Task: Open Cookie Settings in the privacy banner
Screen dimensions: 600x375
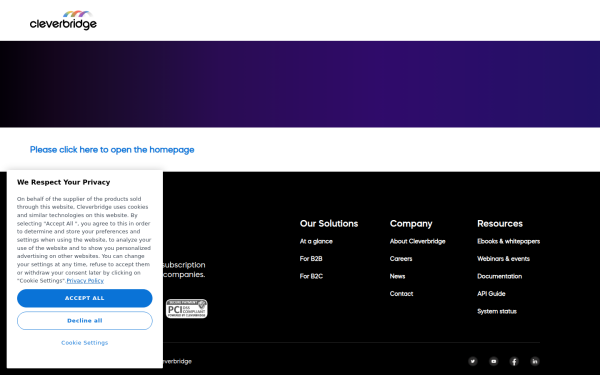Action: 85,343
